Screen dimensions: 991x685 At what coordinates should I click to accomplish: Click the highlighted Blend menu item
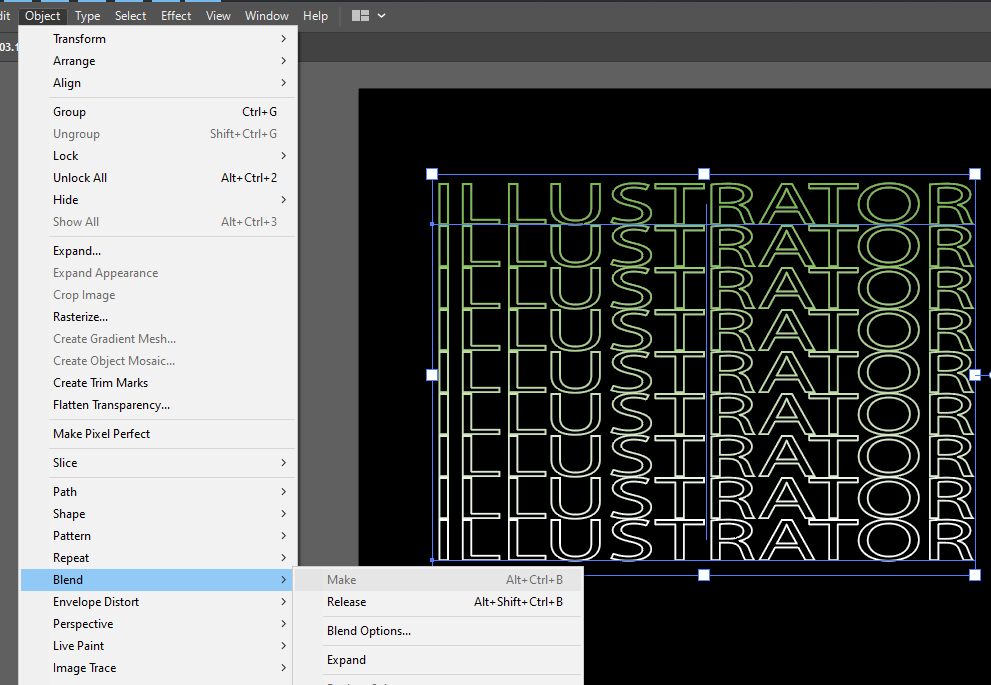[157, 580]
